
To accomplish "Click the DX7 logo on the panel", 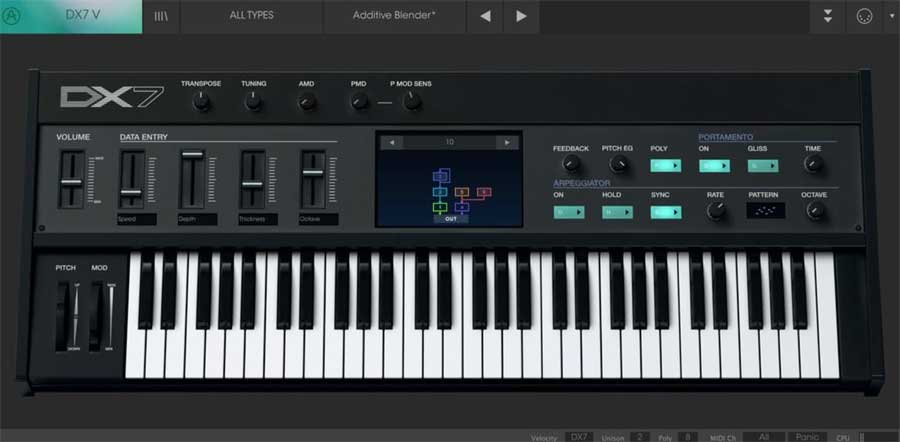I will [112, 97].
